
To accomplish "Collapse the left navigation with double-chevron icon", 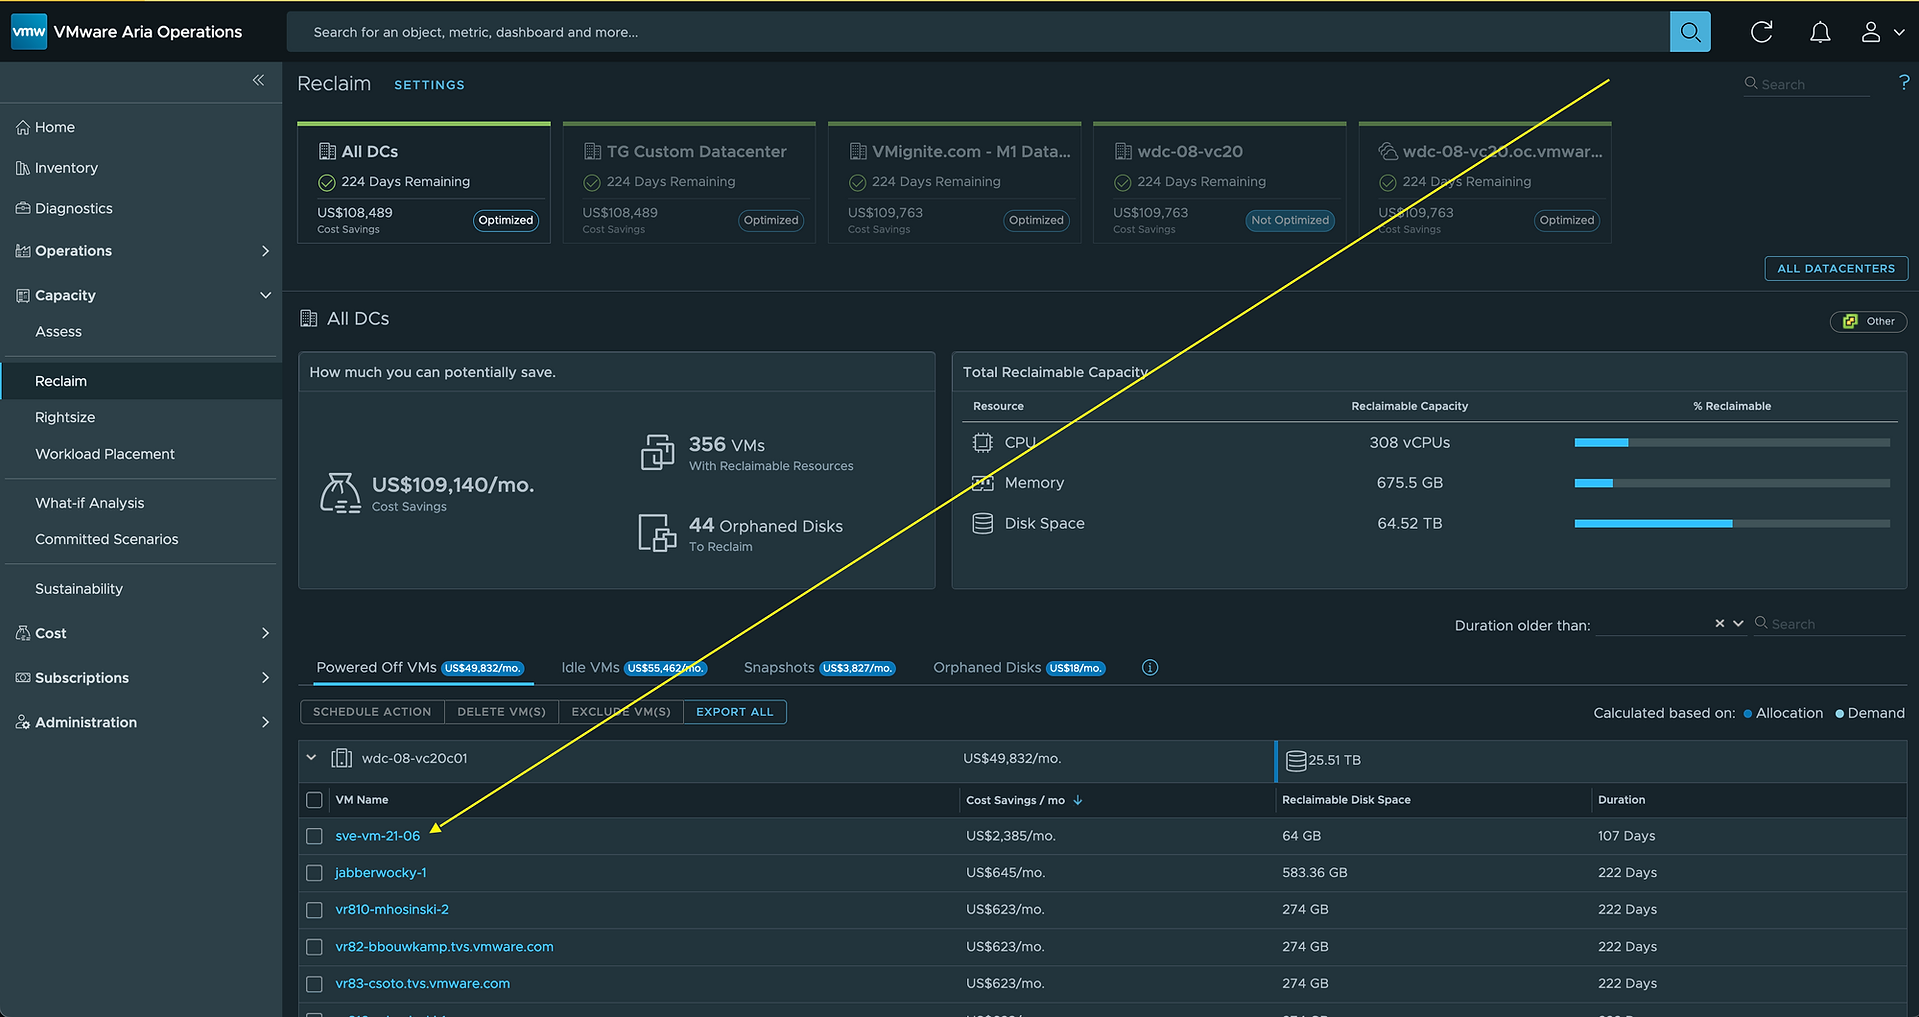I will click(x=258, y=80).
